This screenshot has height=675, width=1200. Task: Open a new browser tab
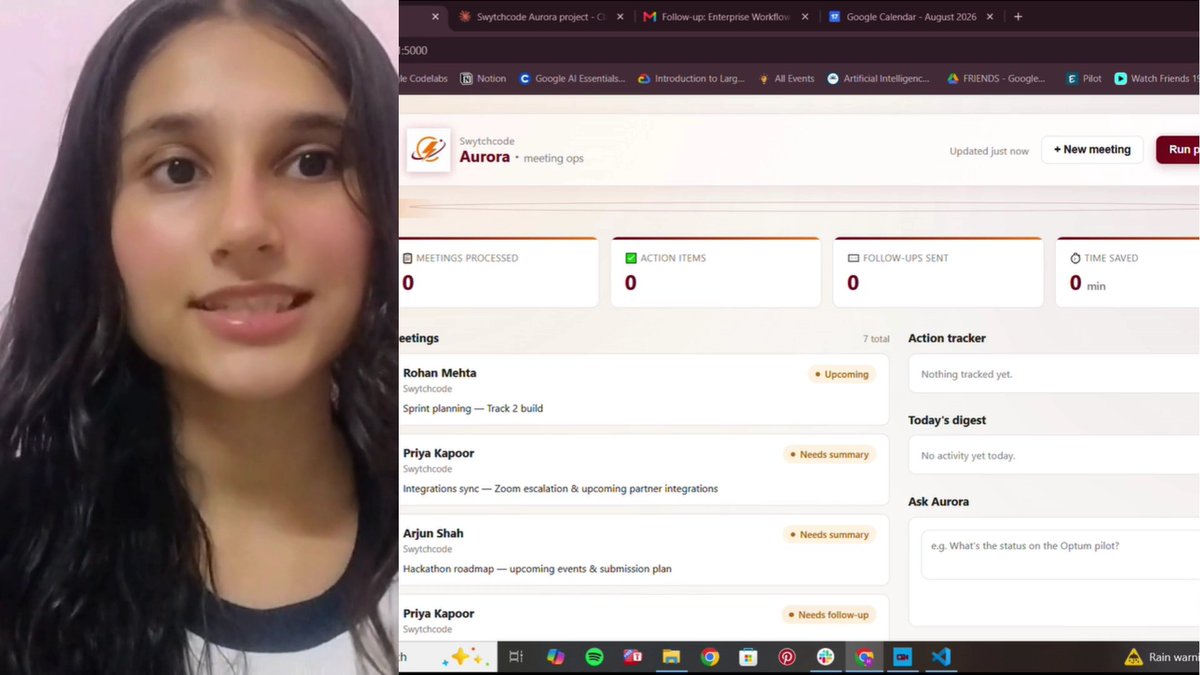click(1018, 17)
